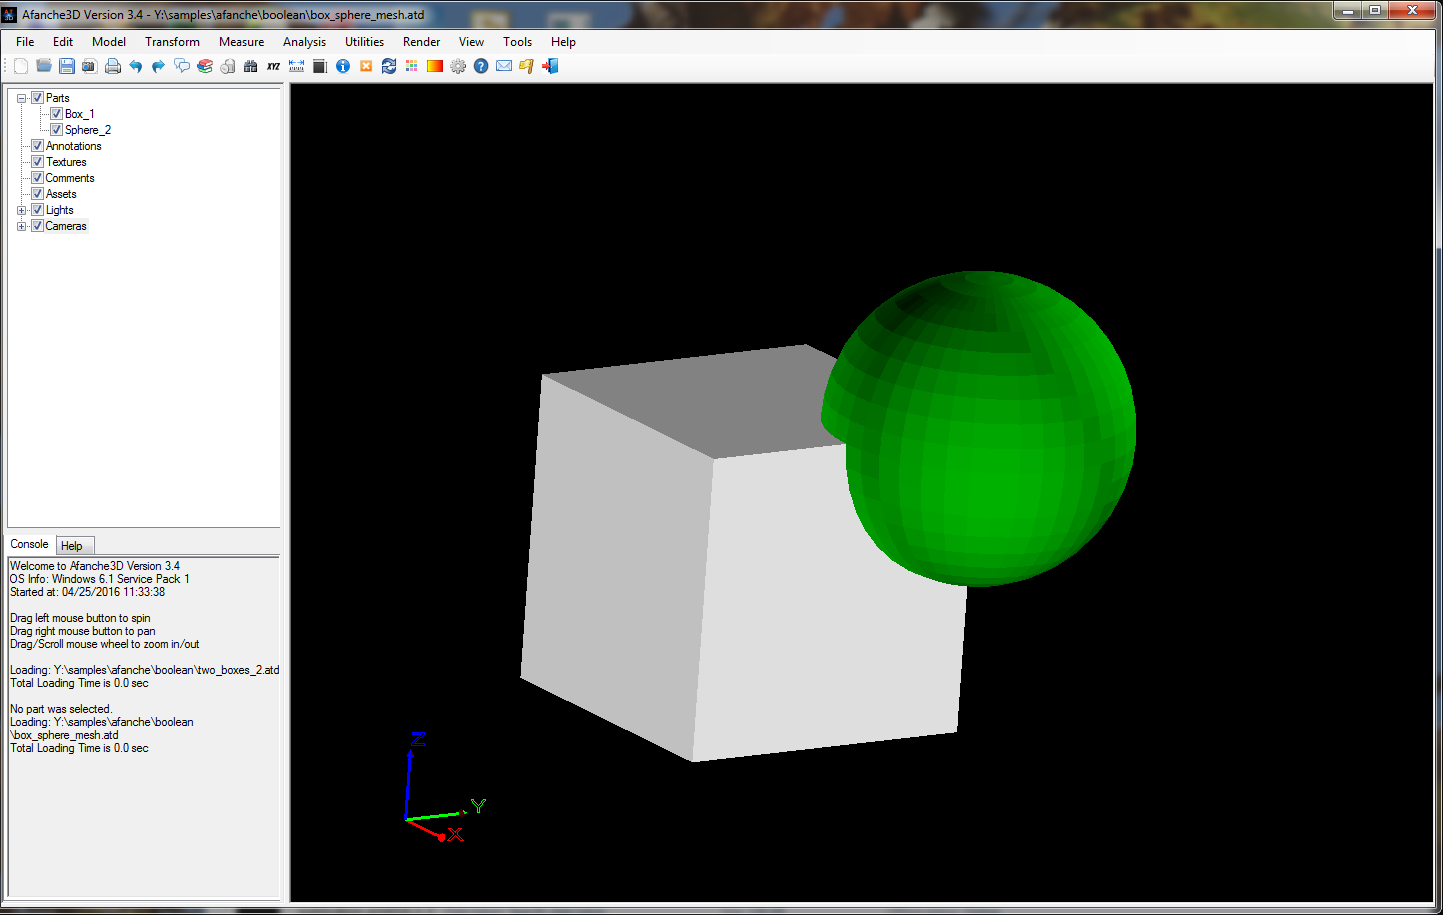Viewport: 1443px width, 915px height.
Task: Click the binoculars search icon
Action: pyautogui.click(x=250, y=66)
